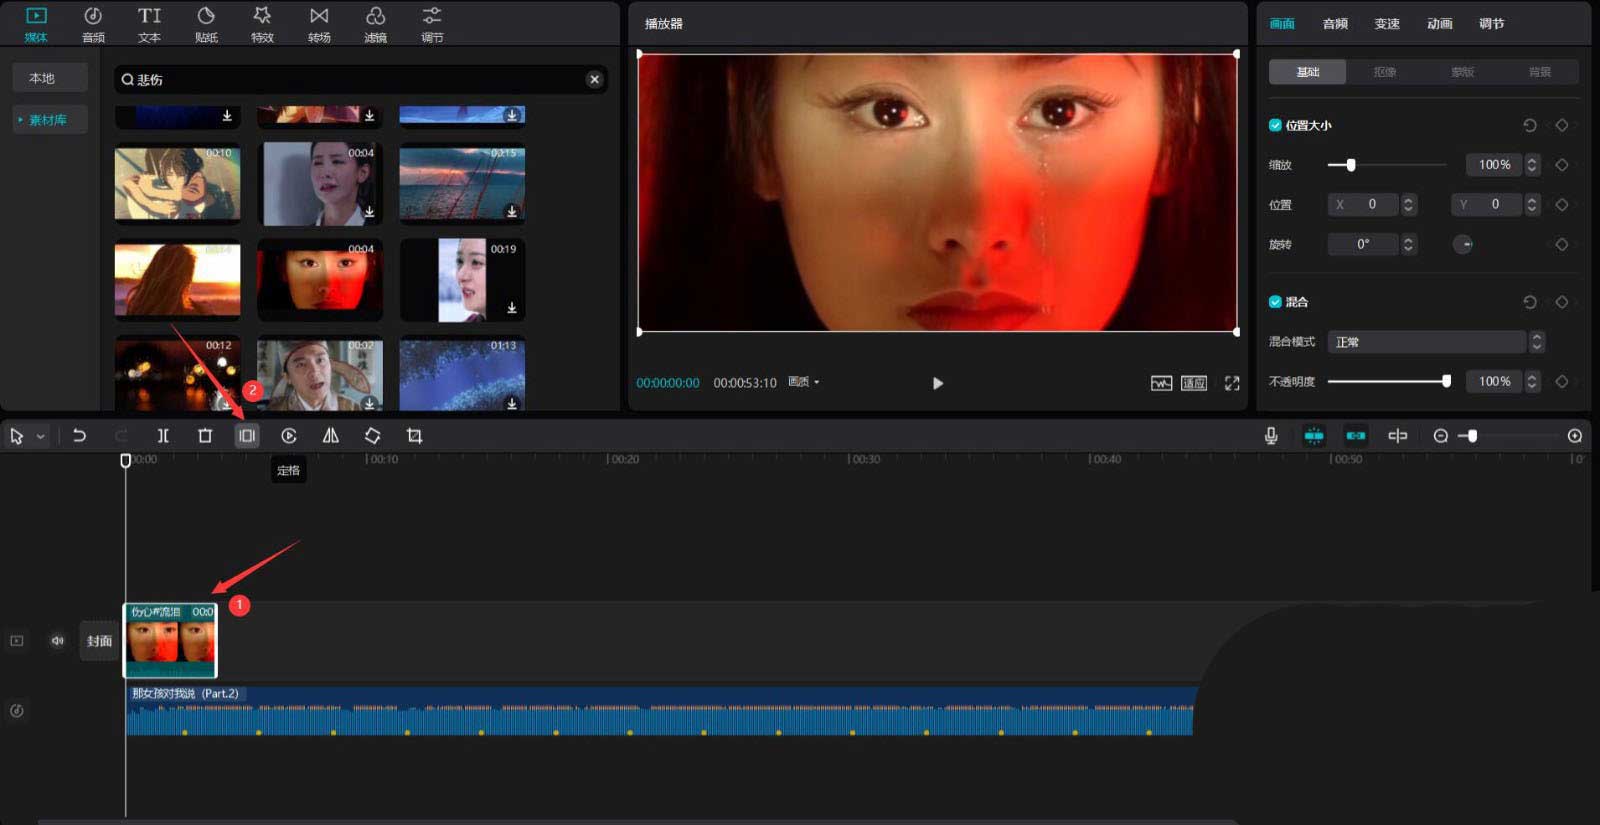The width and height of the screenshot is (1600, 825).
Task: Click the mirror flip icon
Action: click(330, 436)
